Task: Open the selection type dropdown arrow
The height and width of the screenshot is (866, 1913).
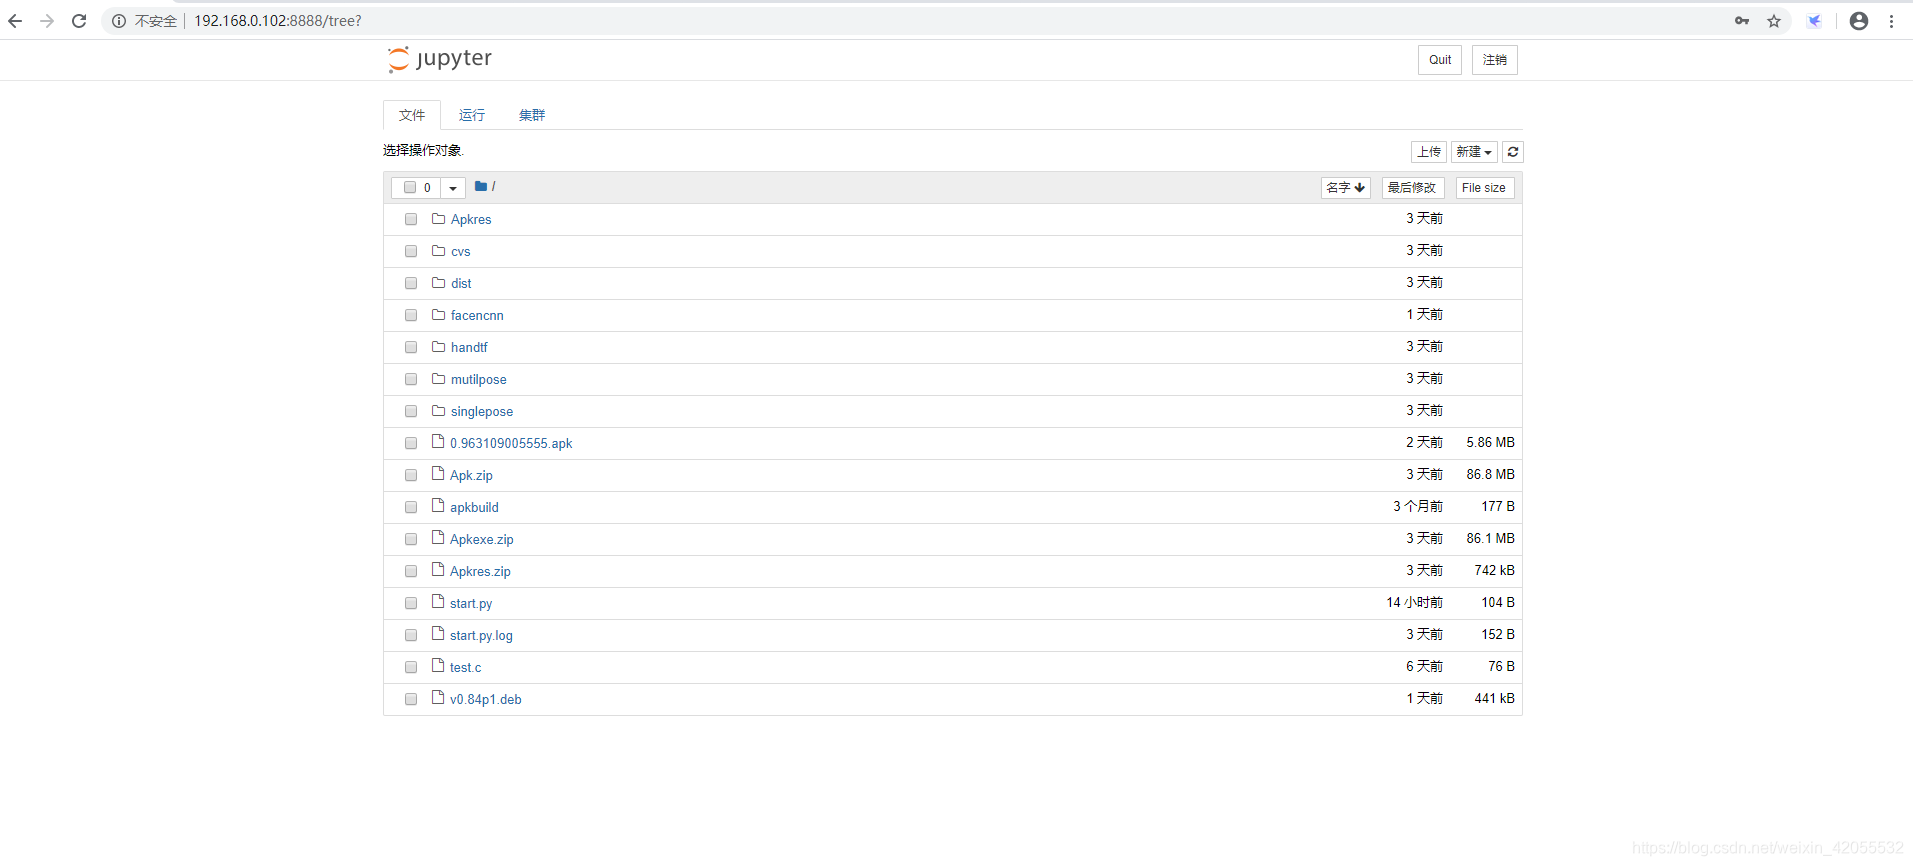Action: coord(453,188)
